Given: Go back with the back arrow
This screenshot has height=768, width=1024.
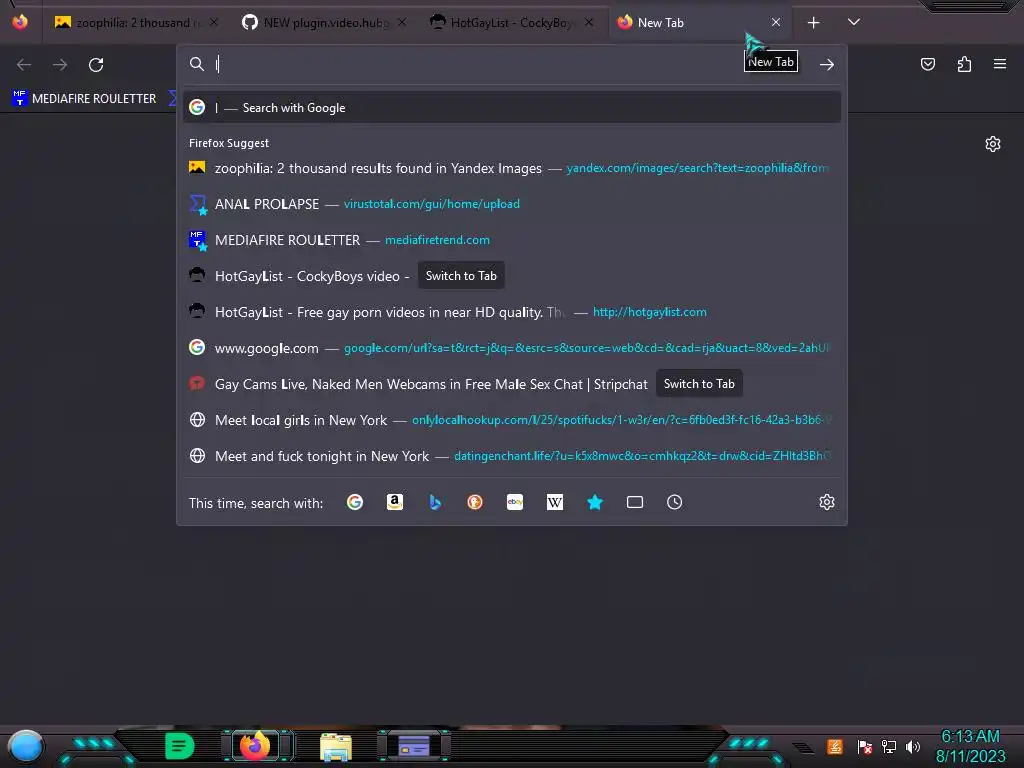Looking at the screenshot, I should pos(24,65).
